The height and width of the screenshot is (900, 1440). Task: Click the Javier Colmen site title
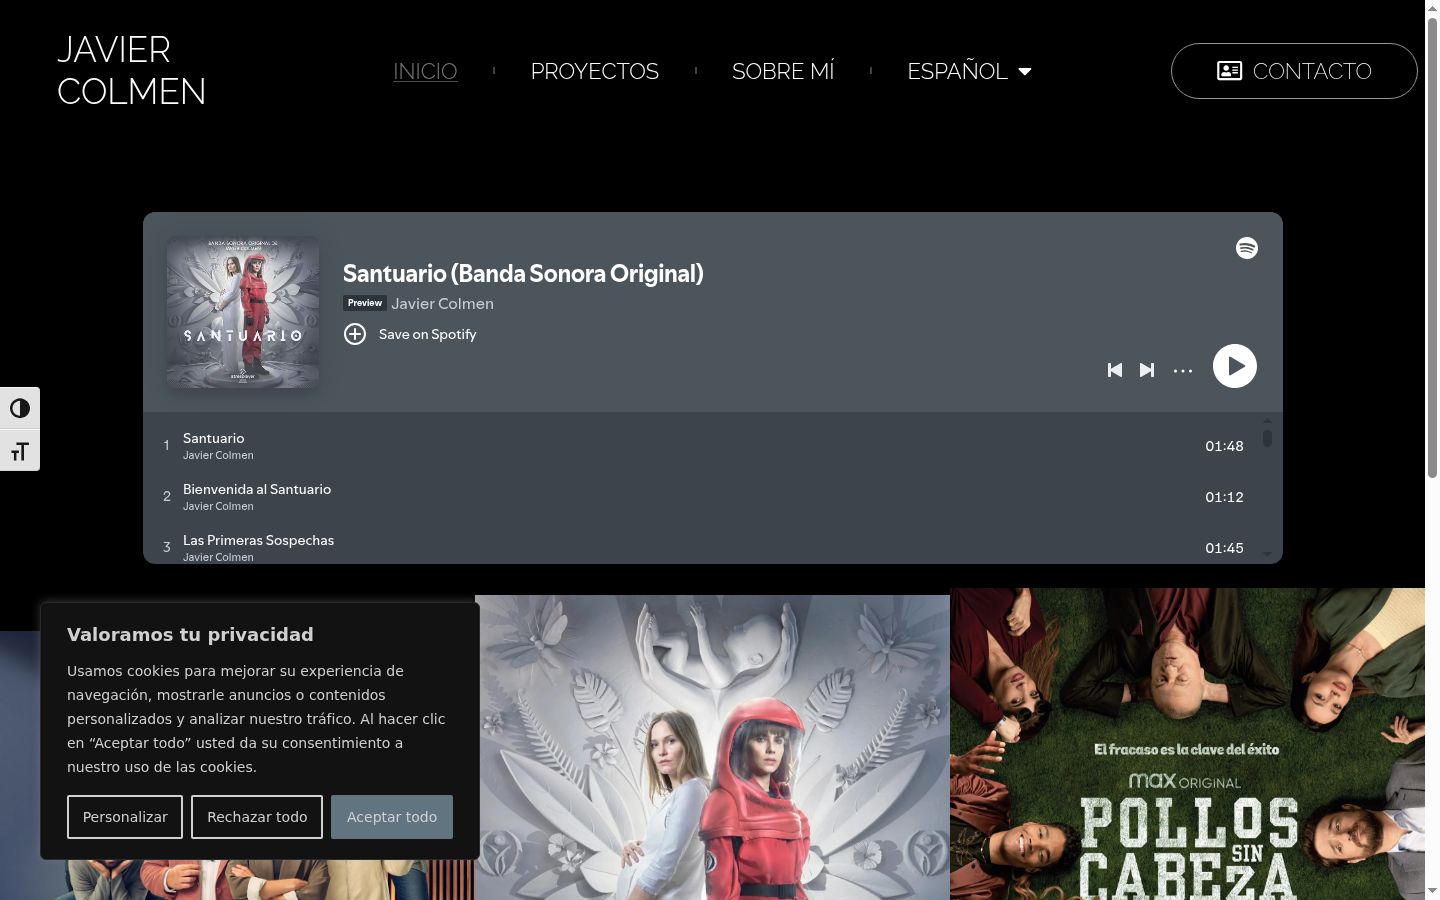click(131, 70)
